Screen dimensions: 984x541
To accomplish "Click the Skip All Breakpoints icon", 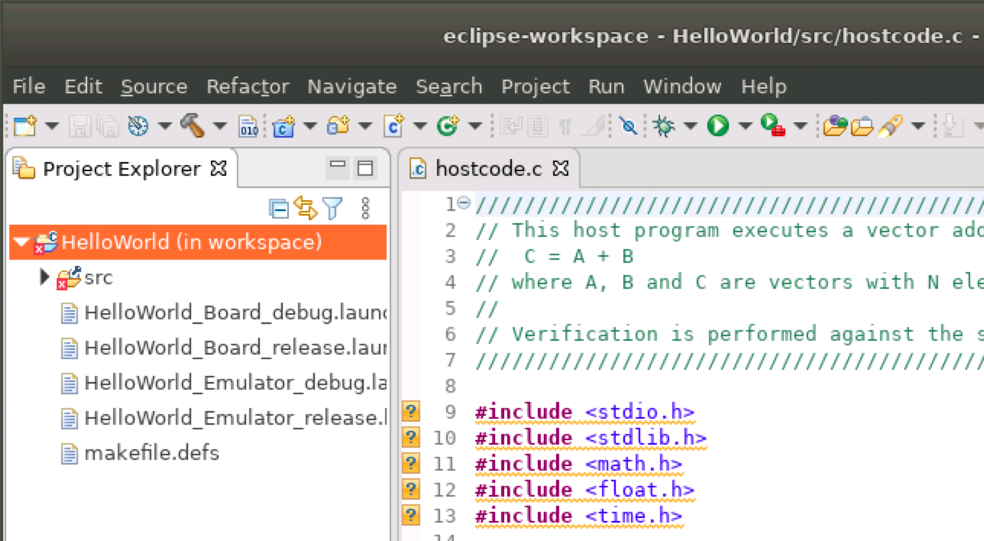I will click(x=627, y=125).
